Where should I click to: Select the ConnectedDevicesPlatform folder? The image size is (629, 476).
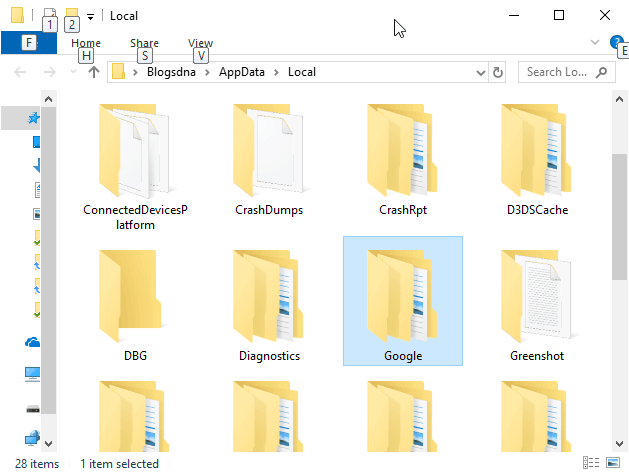(135, 167)
